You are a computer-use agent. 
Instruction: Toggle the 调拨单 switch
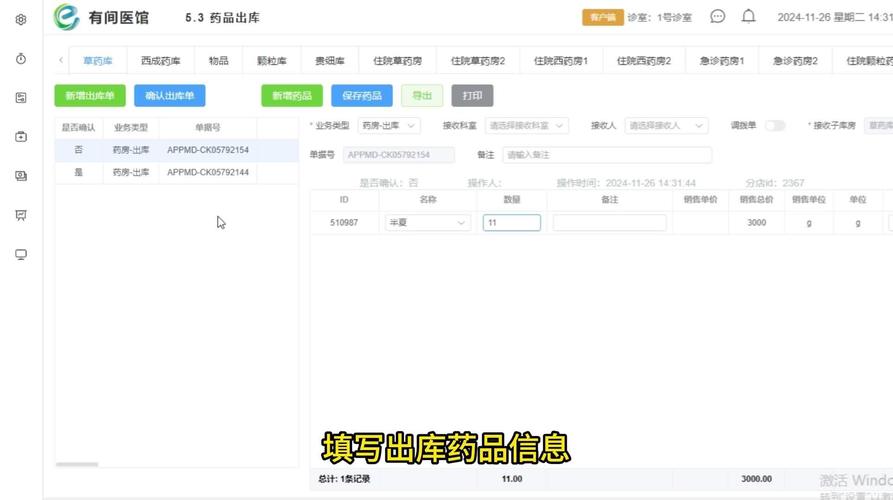775,125
